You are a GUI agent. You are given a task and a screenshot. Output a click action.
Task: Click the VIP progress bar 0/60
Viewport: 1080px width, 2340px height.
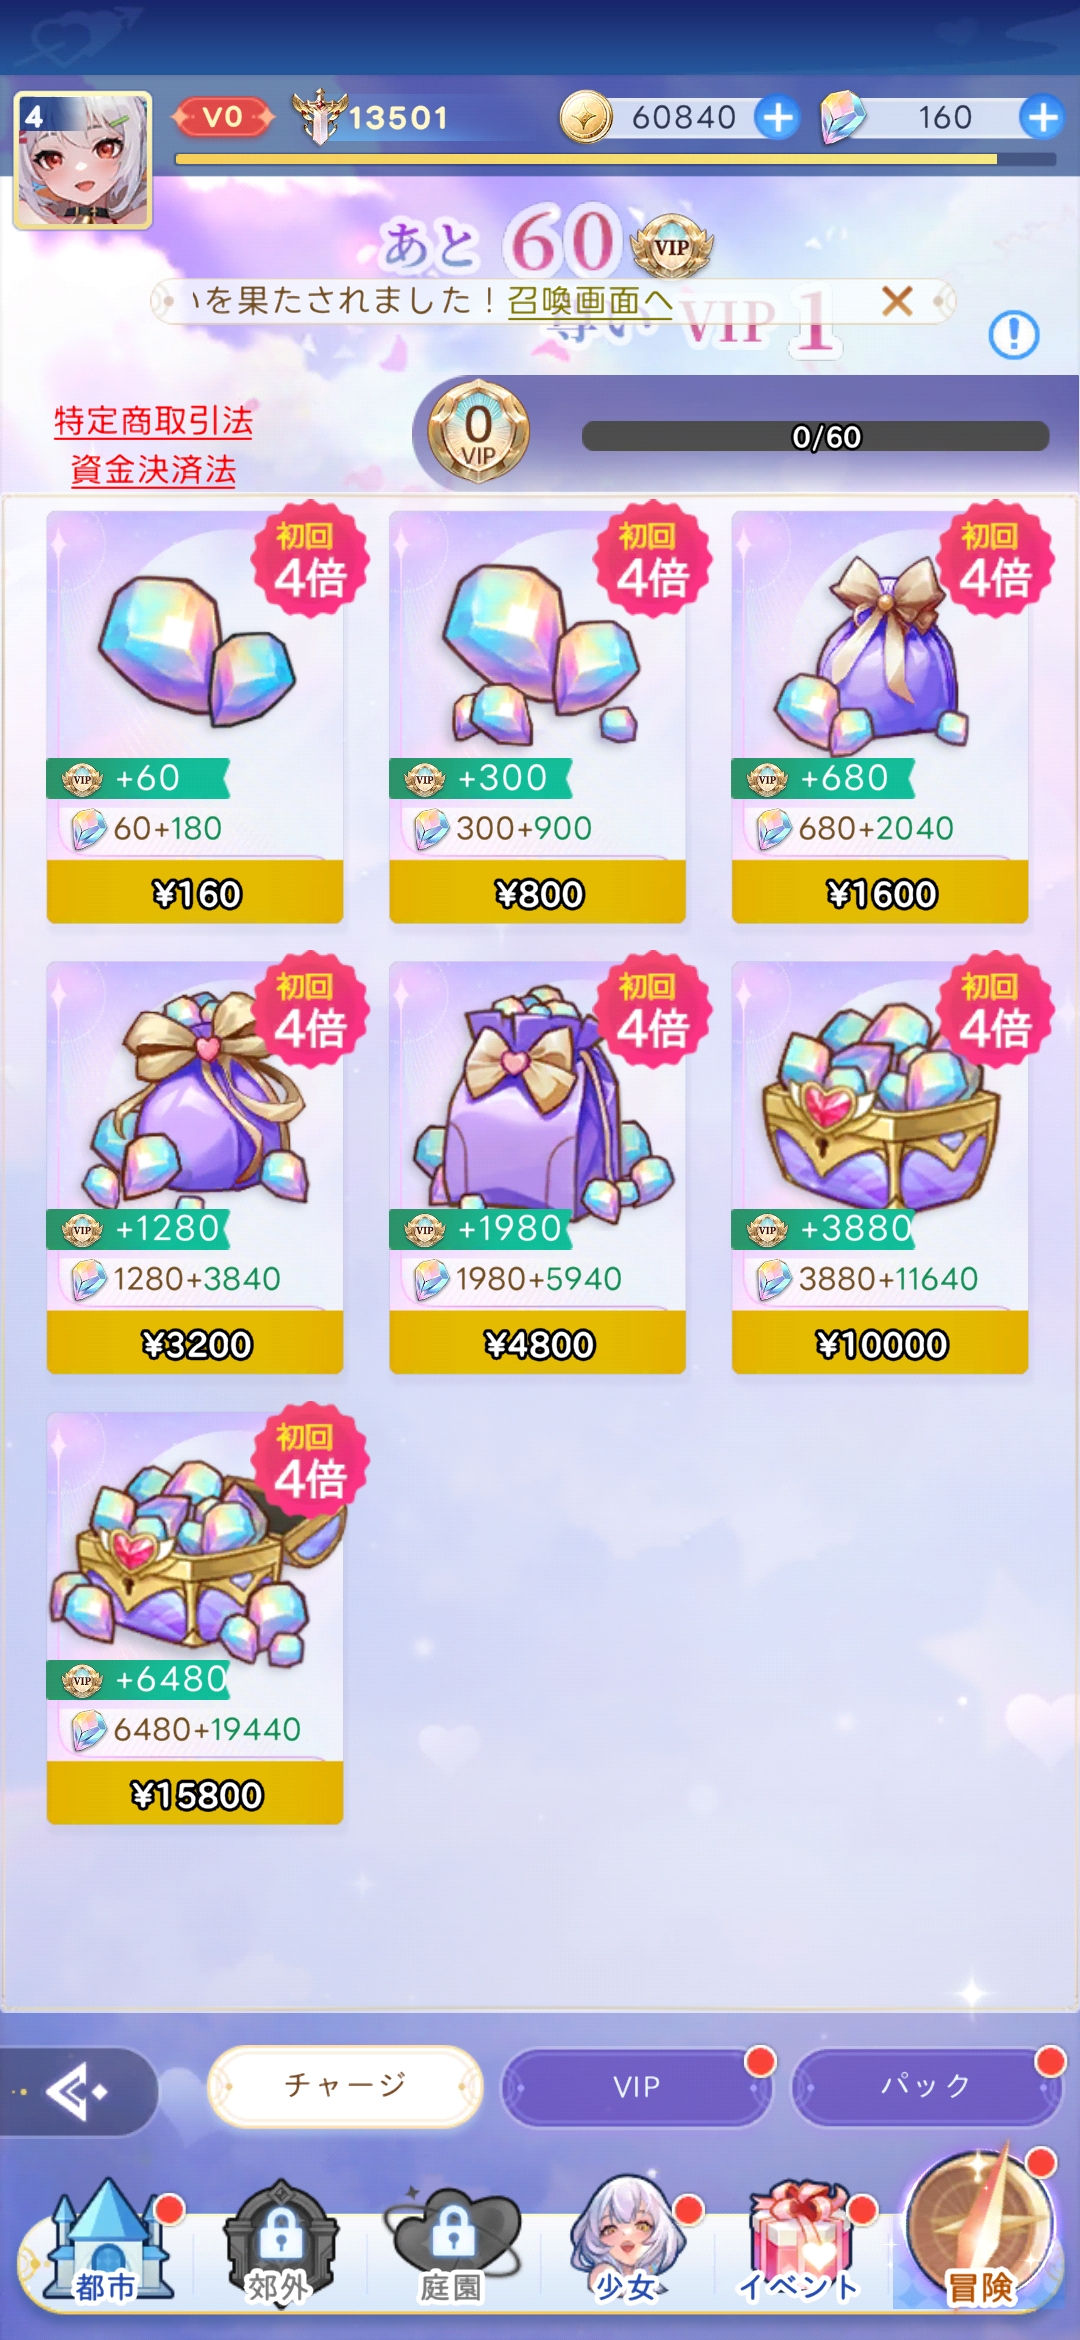[x=815, y=436]
